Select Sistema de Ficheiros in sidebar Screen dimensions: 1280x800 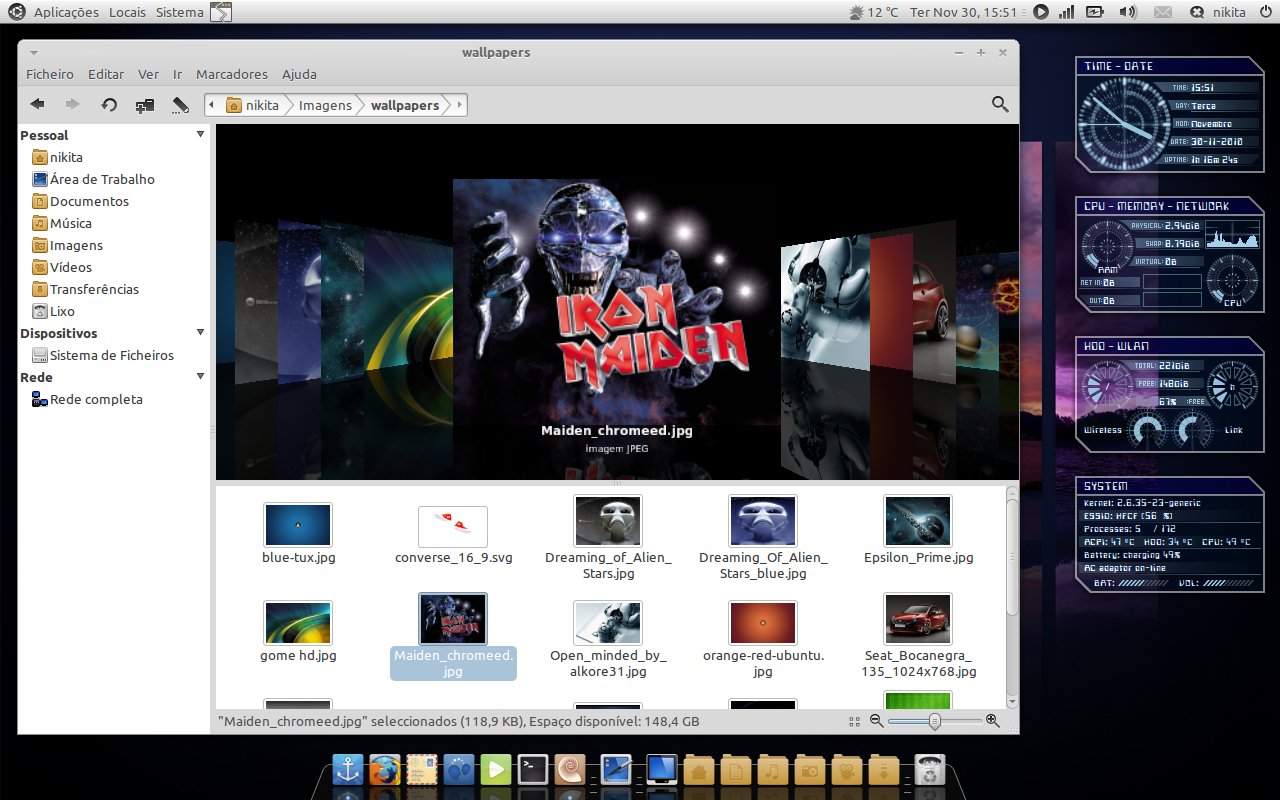[x=103, y=355]
